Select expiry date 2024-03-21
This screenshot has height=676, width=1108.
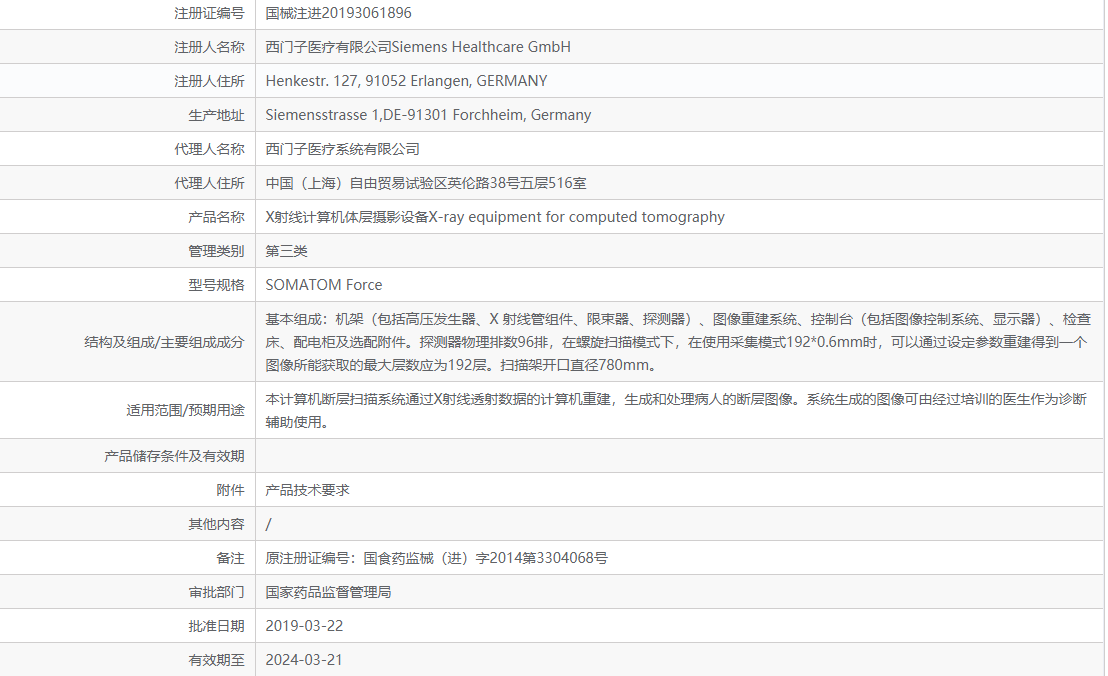(304, 660)
